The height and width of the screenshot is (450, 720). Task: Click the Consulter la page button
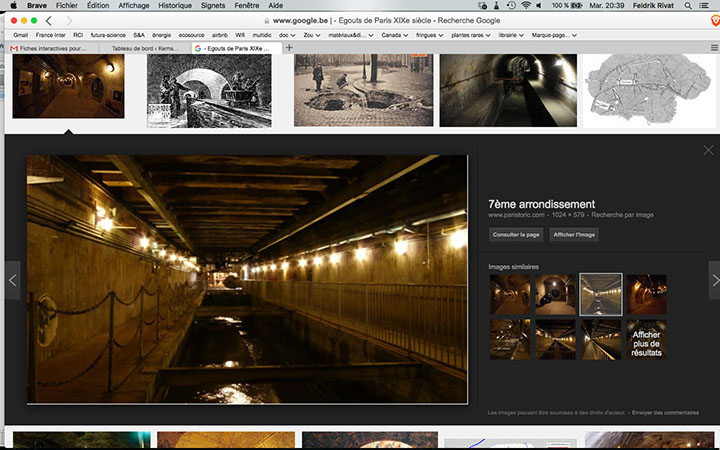[x=516, y=234]
